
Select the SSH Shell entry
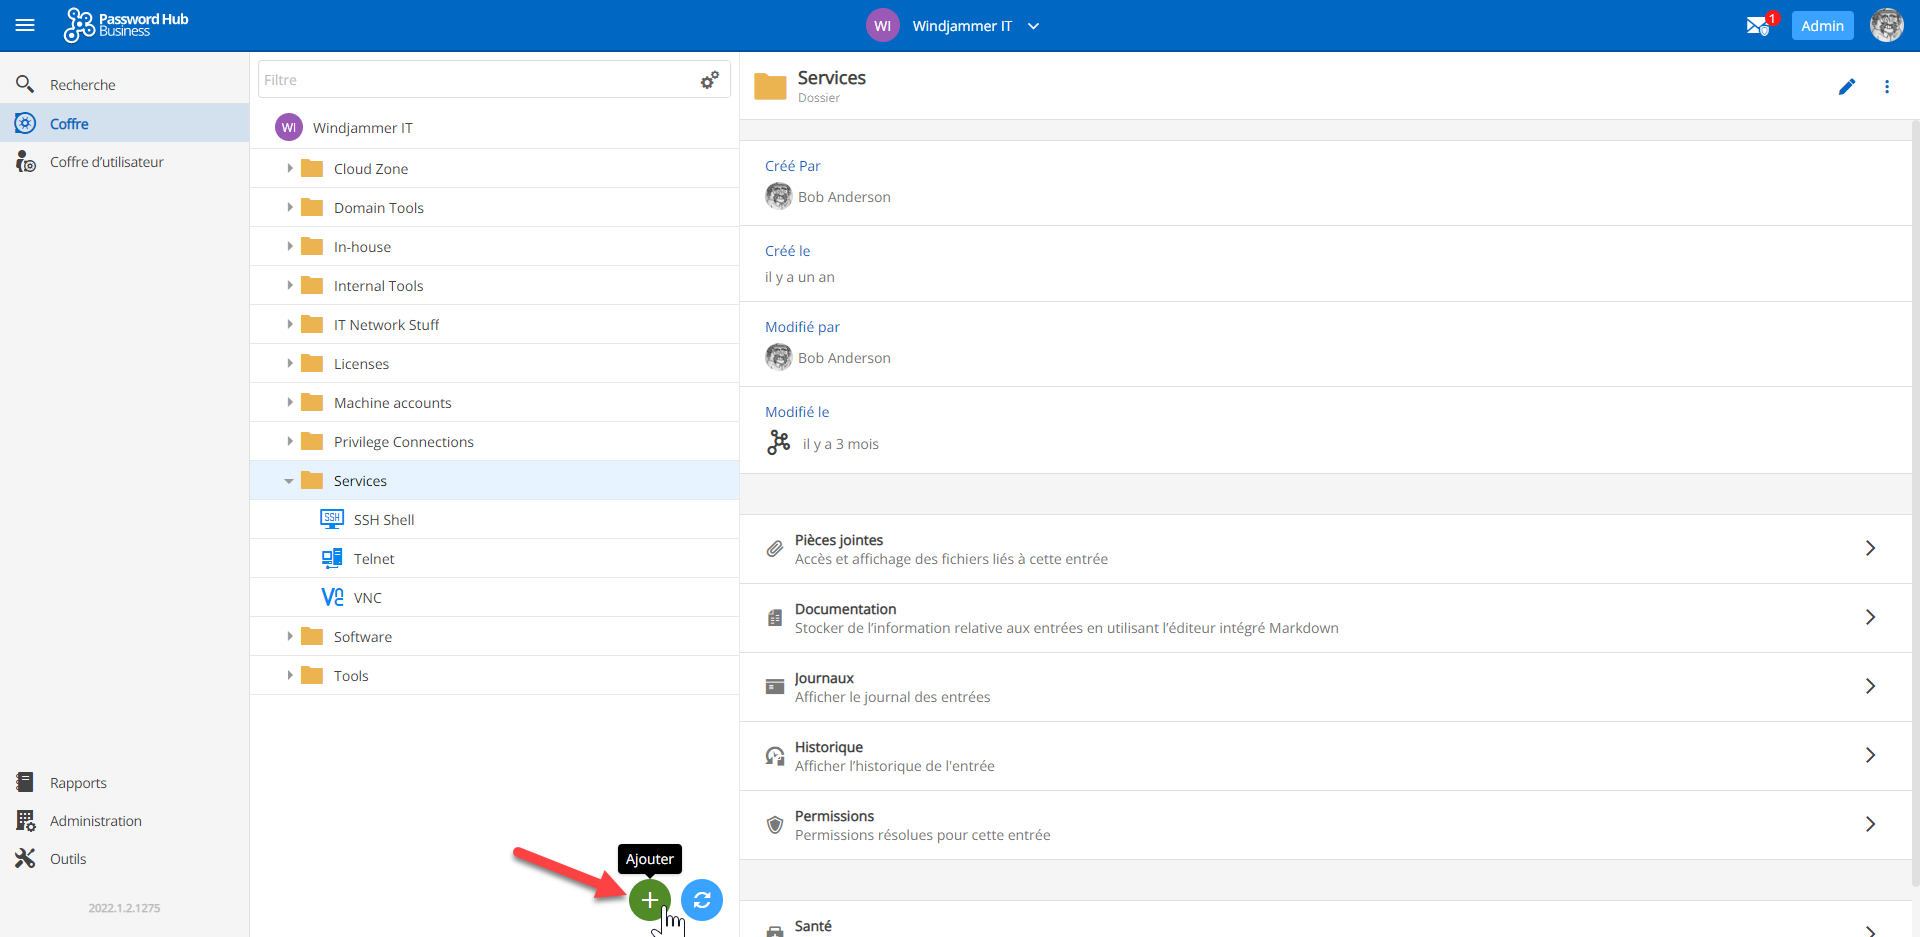[383, 520]
